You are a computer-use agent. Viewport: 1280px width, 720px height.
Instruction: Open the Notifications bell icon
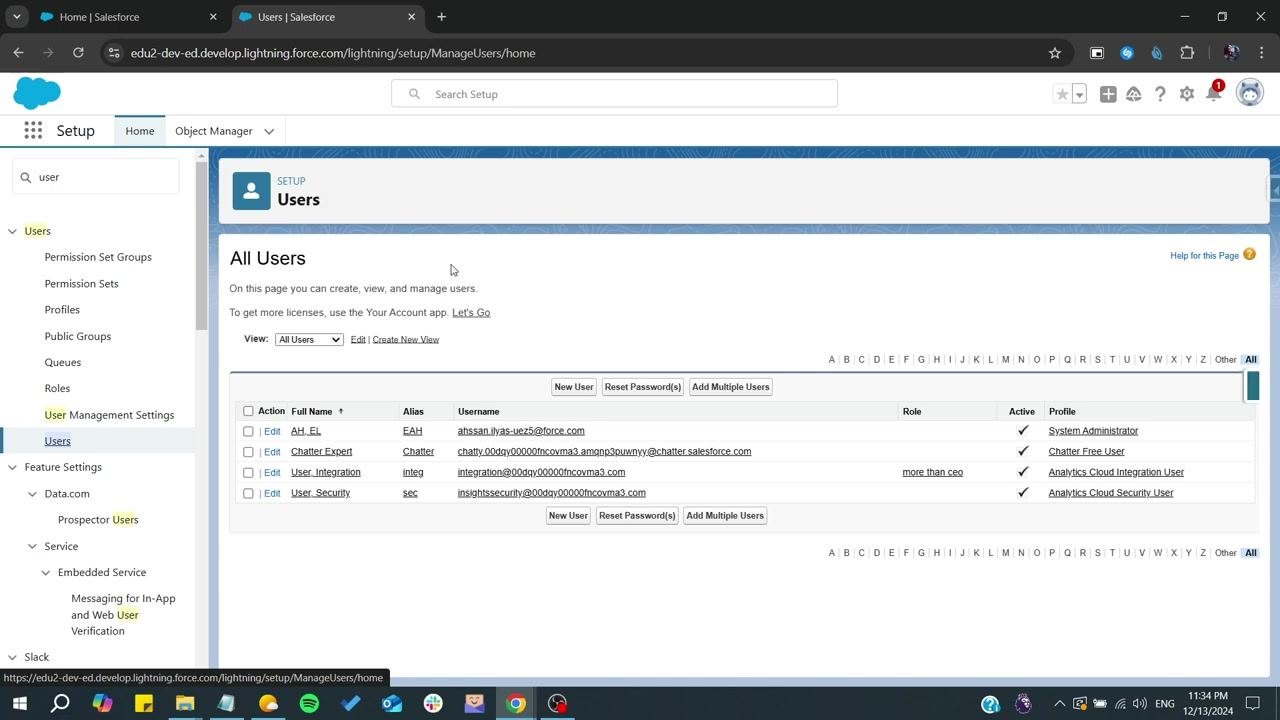[1213, 94]
